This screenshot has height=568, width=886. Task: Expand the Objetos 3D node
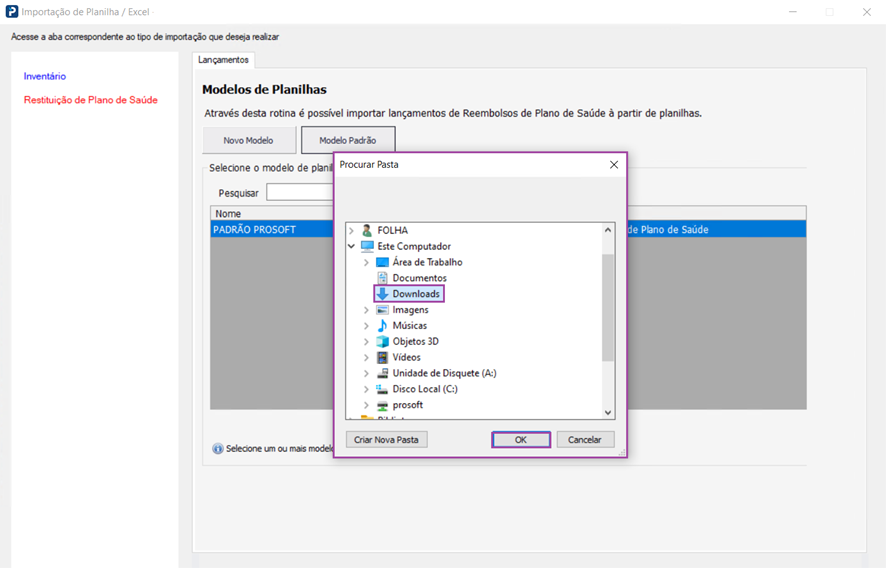coord(366,341)
